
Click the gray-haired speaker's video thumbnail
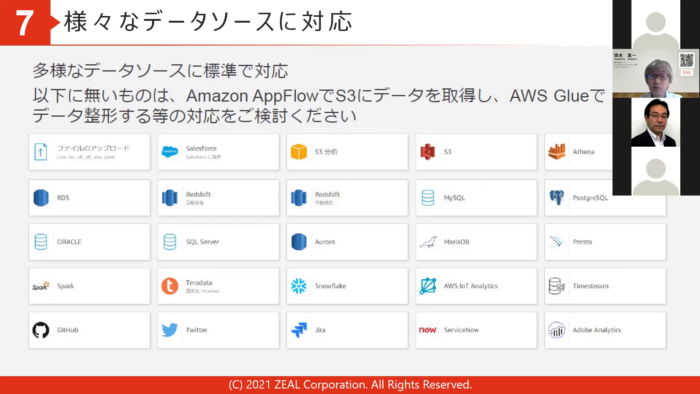click(655, 74)
